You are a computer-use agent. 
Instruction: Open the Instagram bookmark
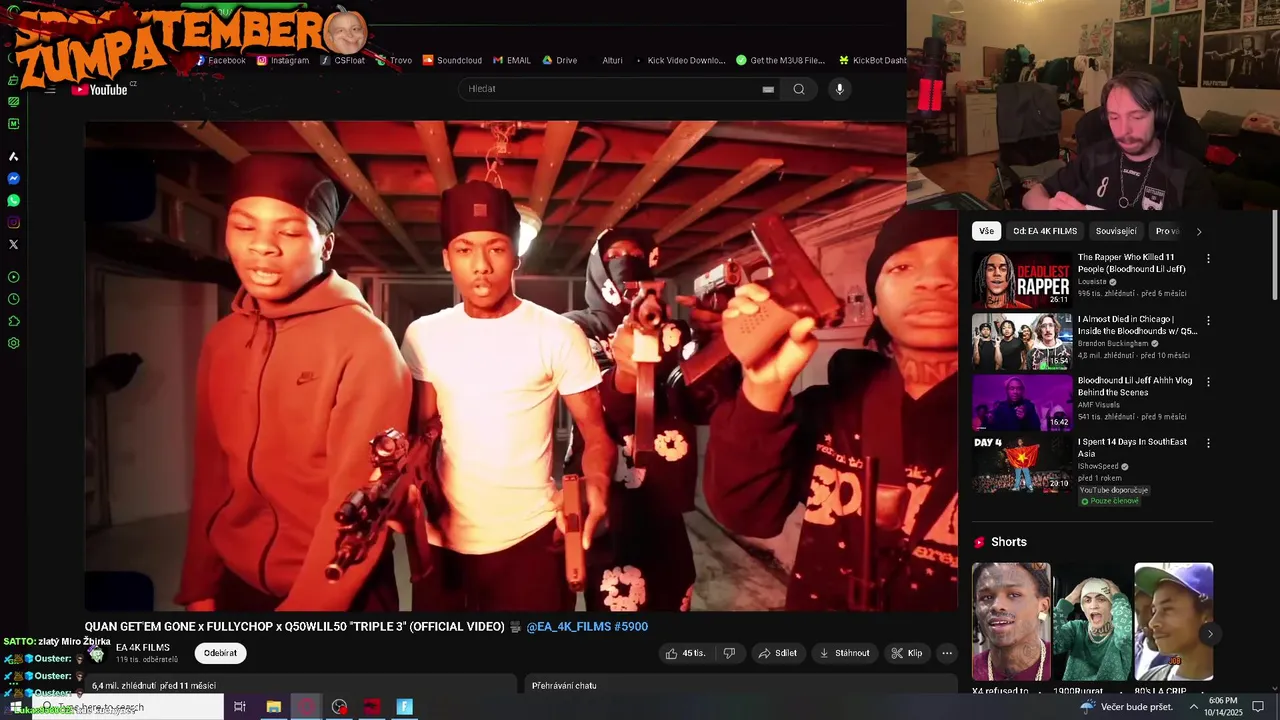tap(283, 60)
